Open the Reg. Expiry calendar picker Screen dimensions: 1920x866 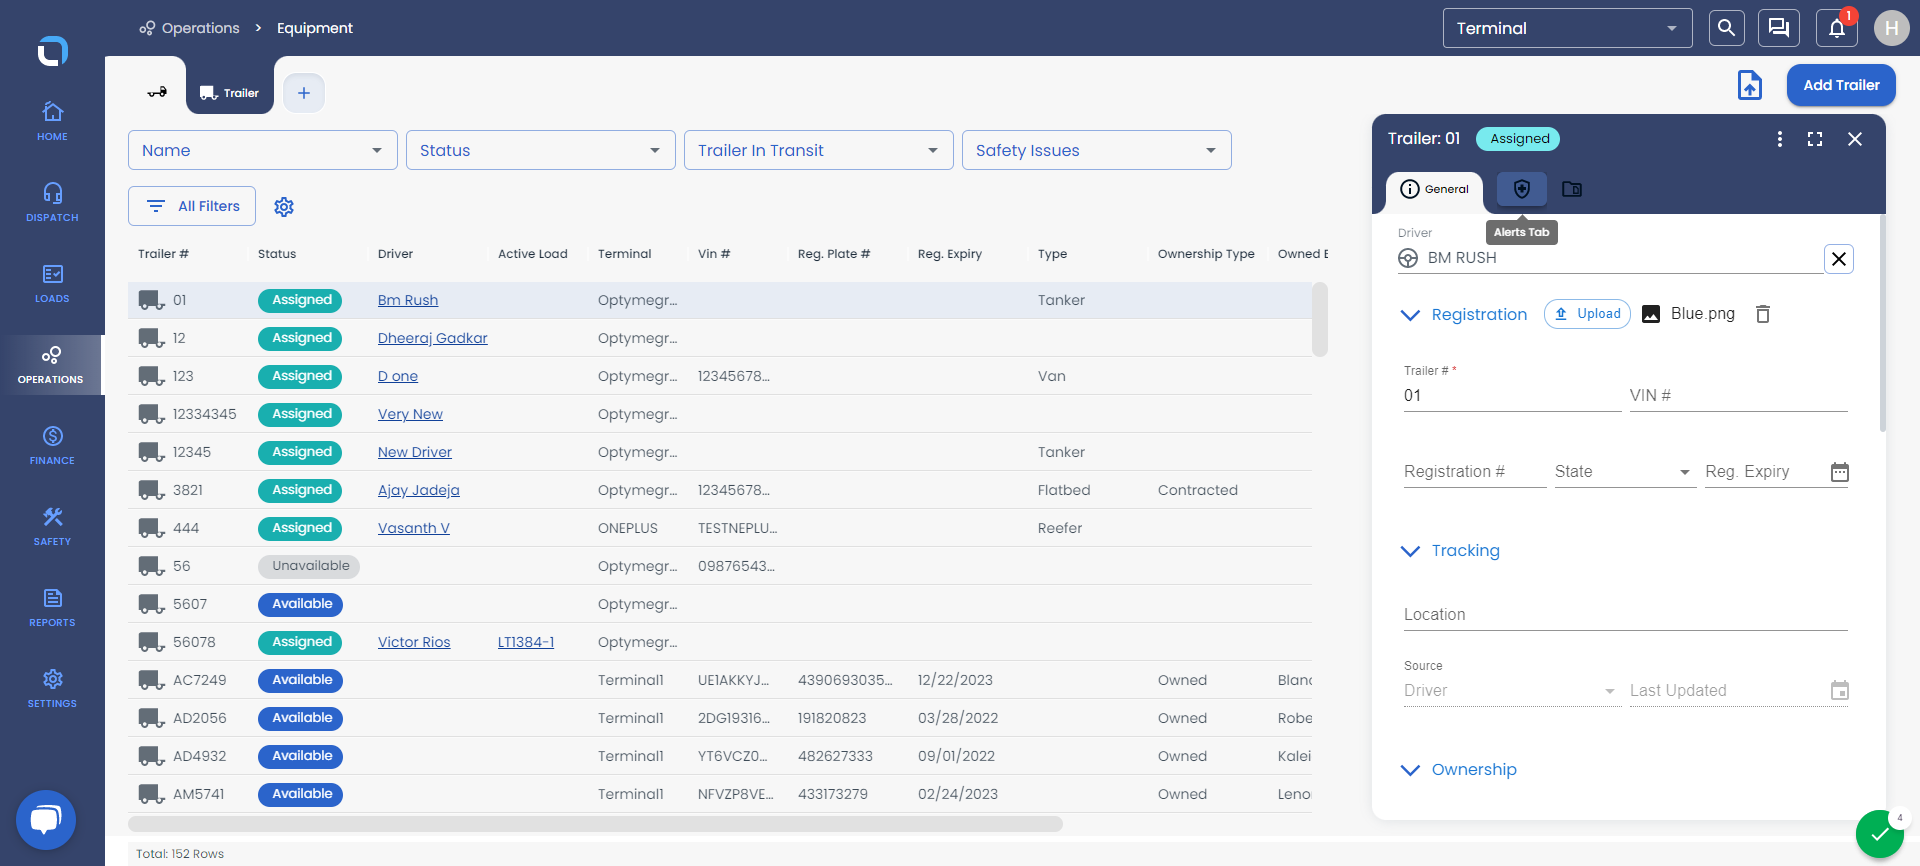click(1840, 472)
